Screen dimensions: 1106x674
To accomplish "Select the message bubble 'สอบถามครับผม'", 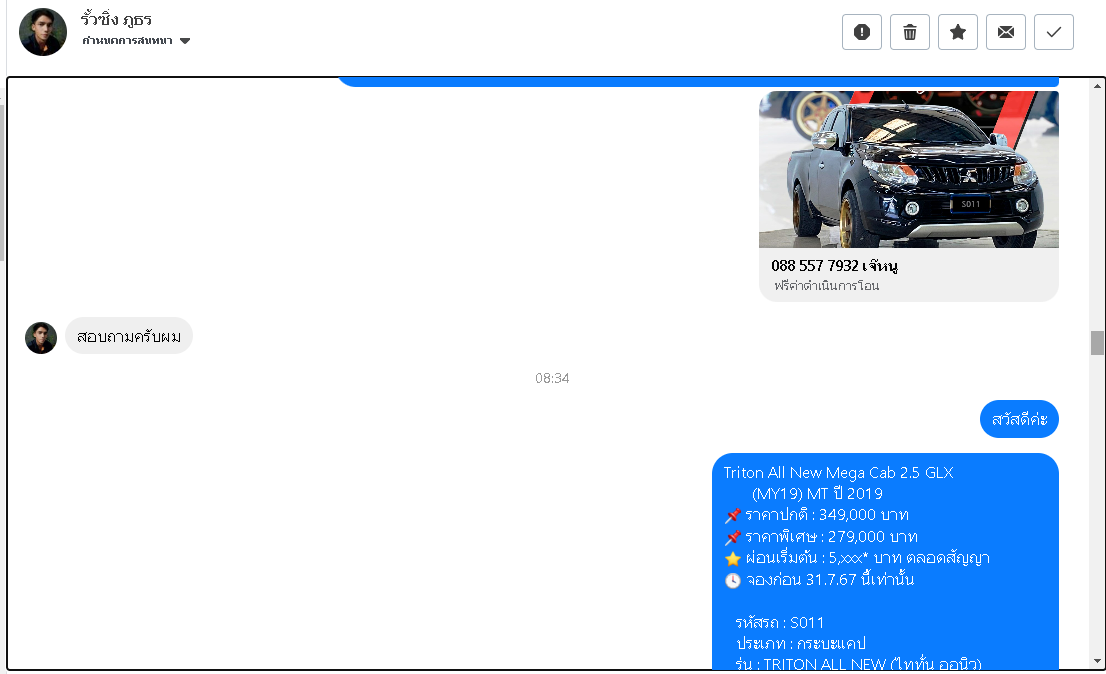I will pos(128,336).
